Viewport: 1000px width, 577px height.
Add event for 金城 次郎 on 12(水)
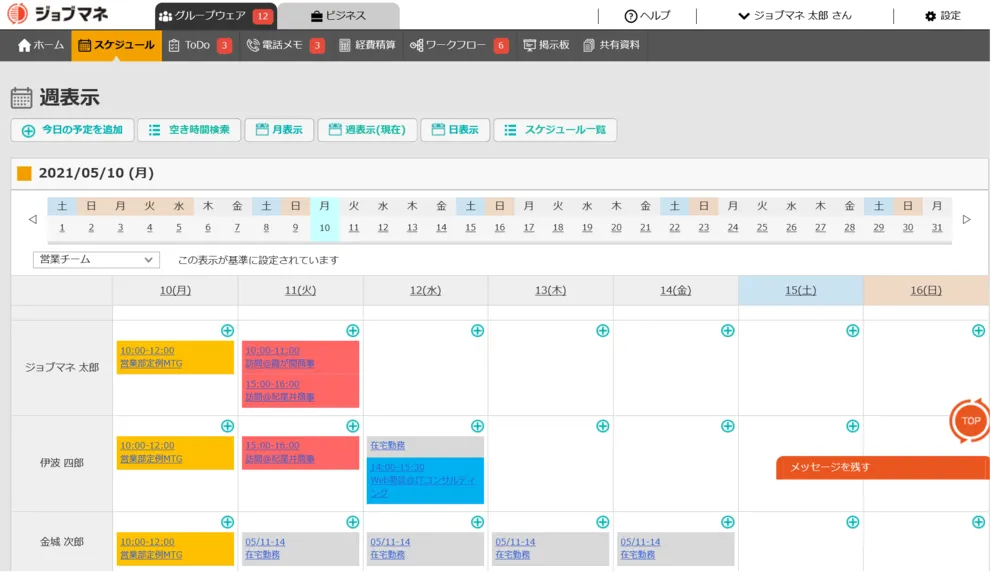477,522
